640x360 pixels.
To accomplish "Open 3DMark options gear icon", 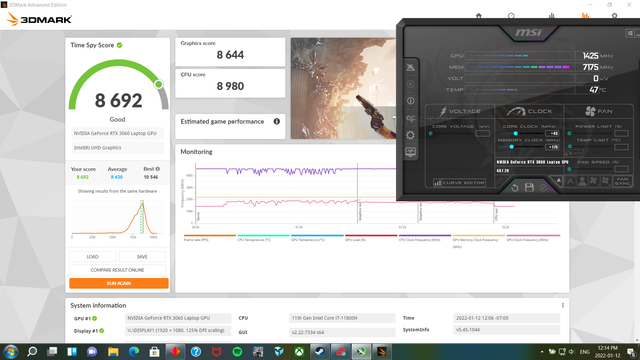I will (x=614, y=16).
